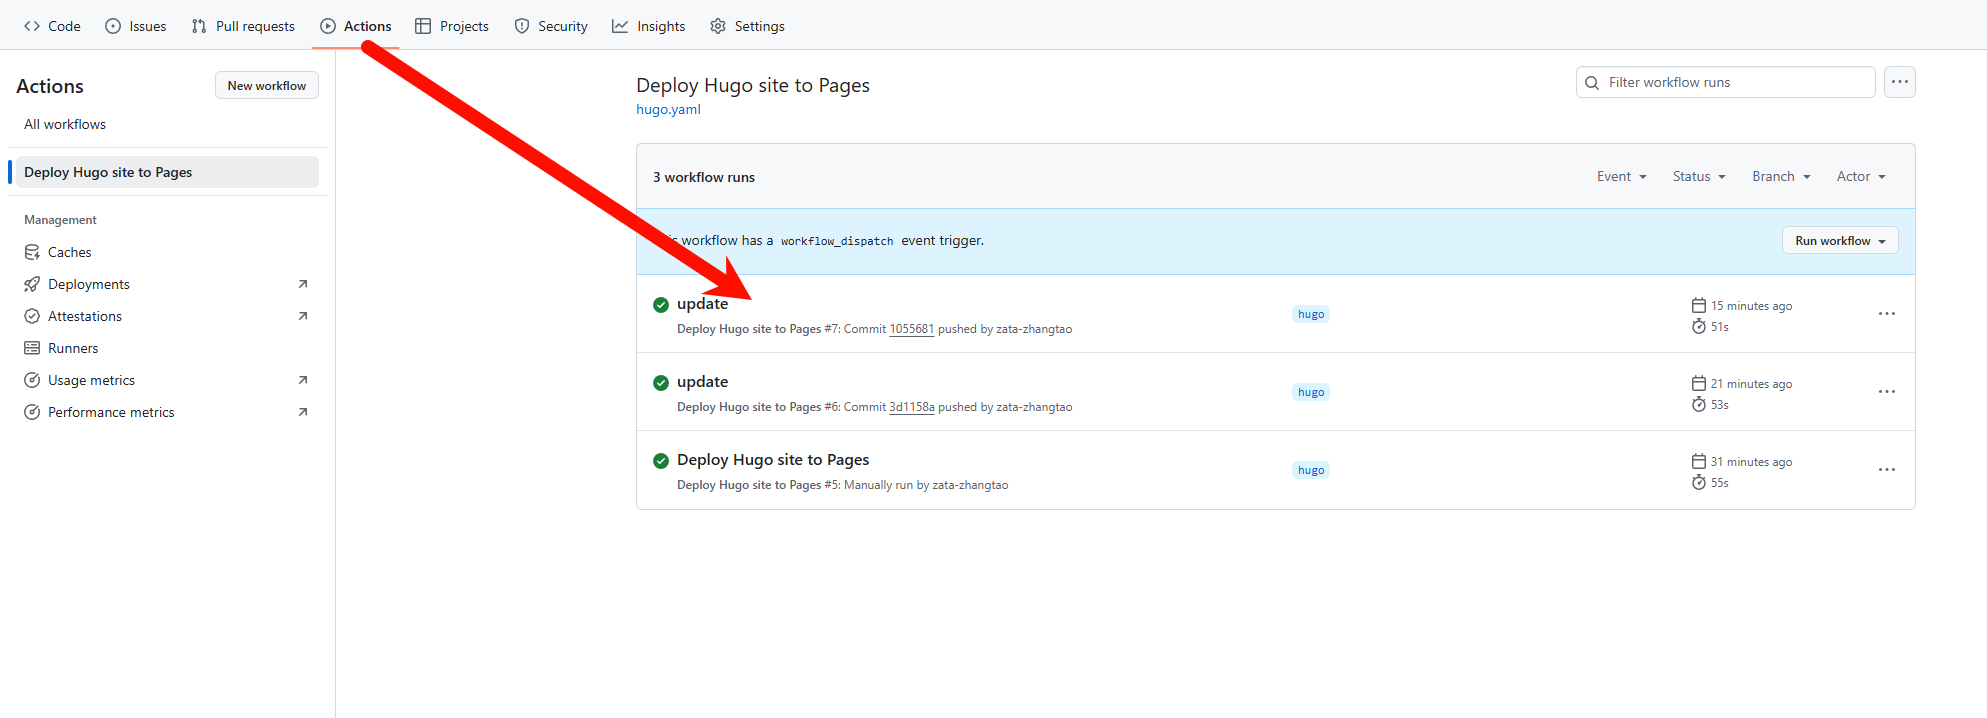Click calendar icon next to 21 minutes ago
The height and width of the screenshot is (718, 1987).
[x=1698, y=383]
